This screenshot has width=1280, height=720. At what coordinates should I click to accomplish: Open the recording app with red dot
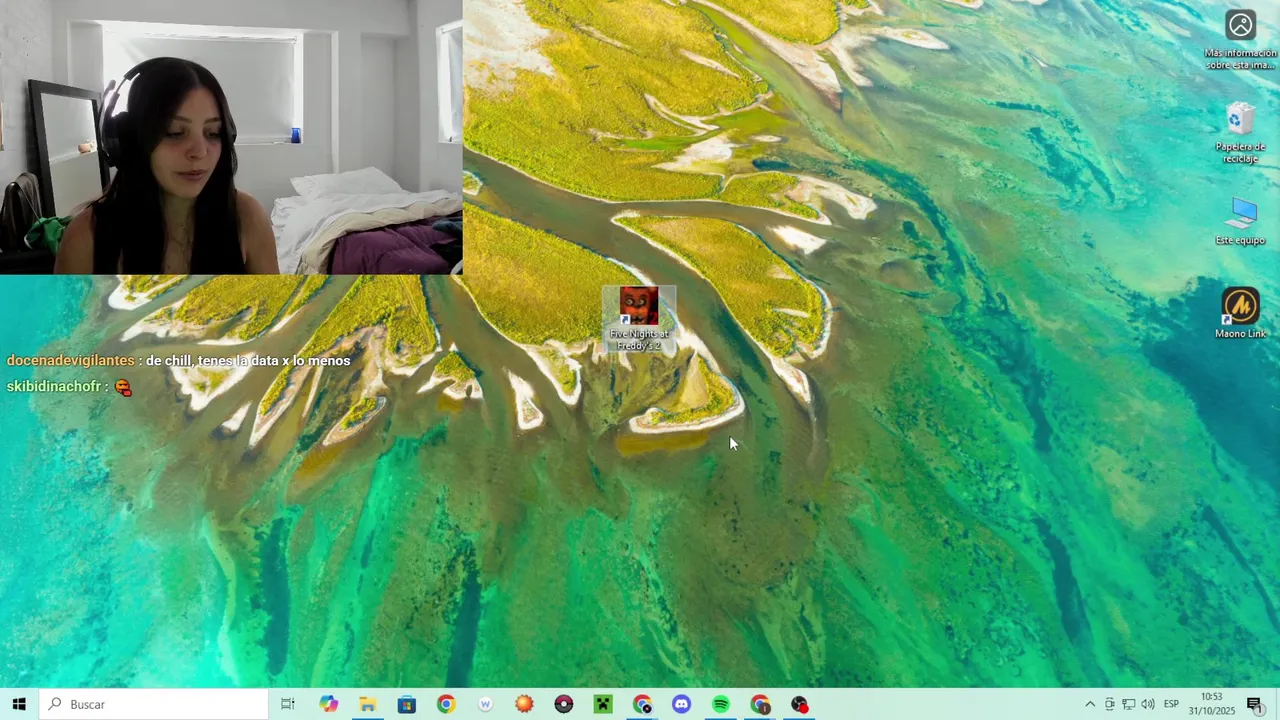[799, 704]
